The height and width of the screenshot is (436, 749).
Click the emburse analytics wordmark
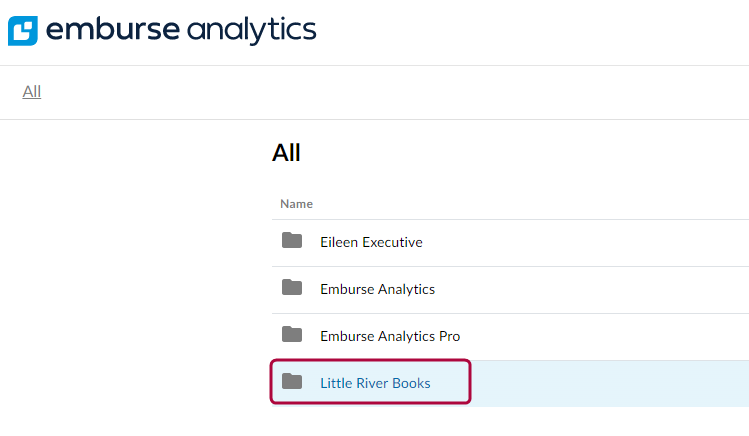(181, 30)
